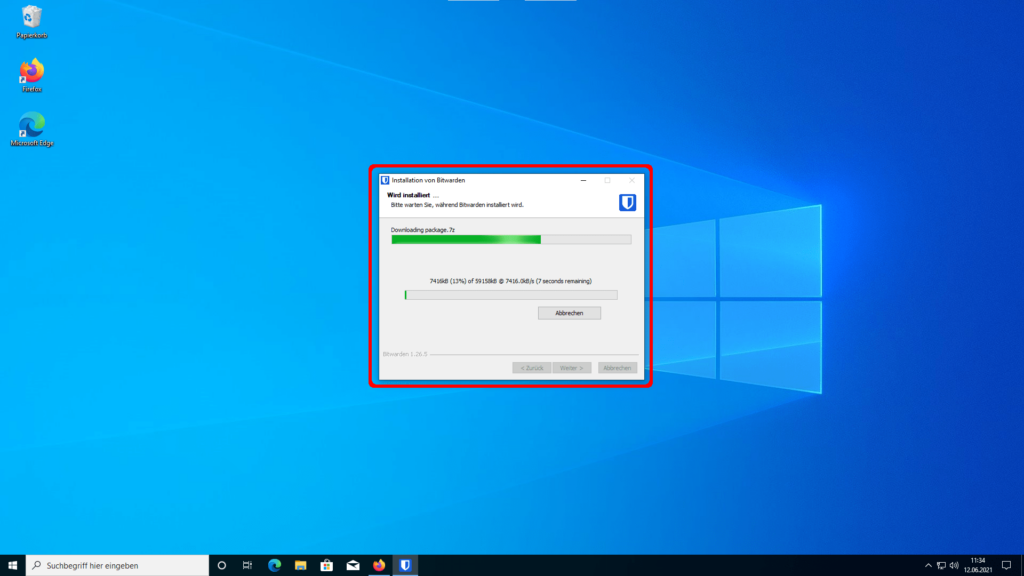Minimize the Installation von Bitwarden window
The image size is (1024, 576).
pos(583,180)
